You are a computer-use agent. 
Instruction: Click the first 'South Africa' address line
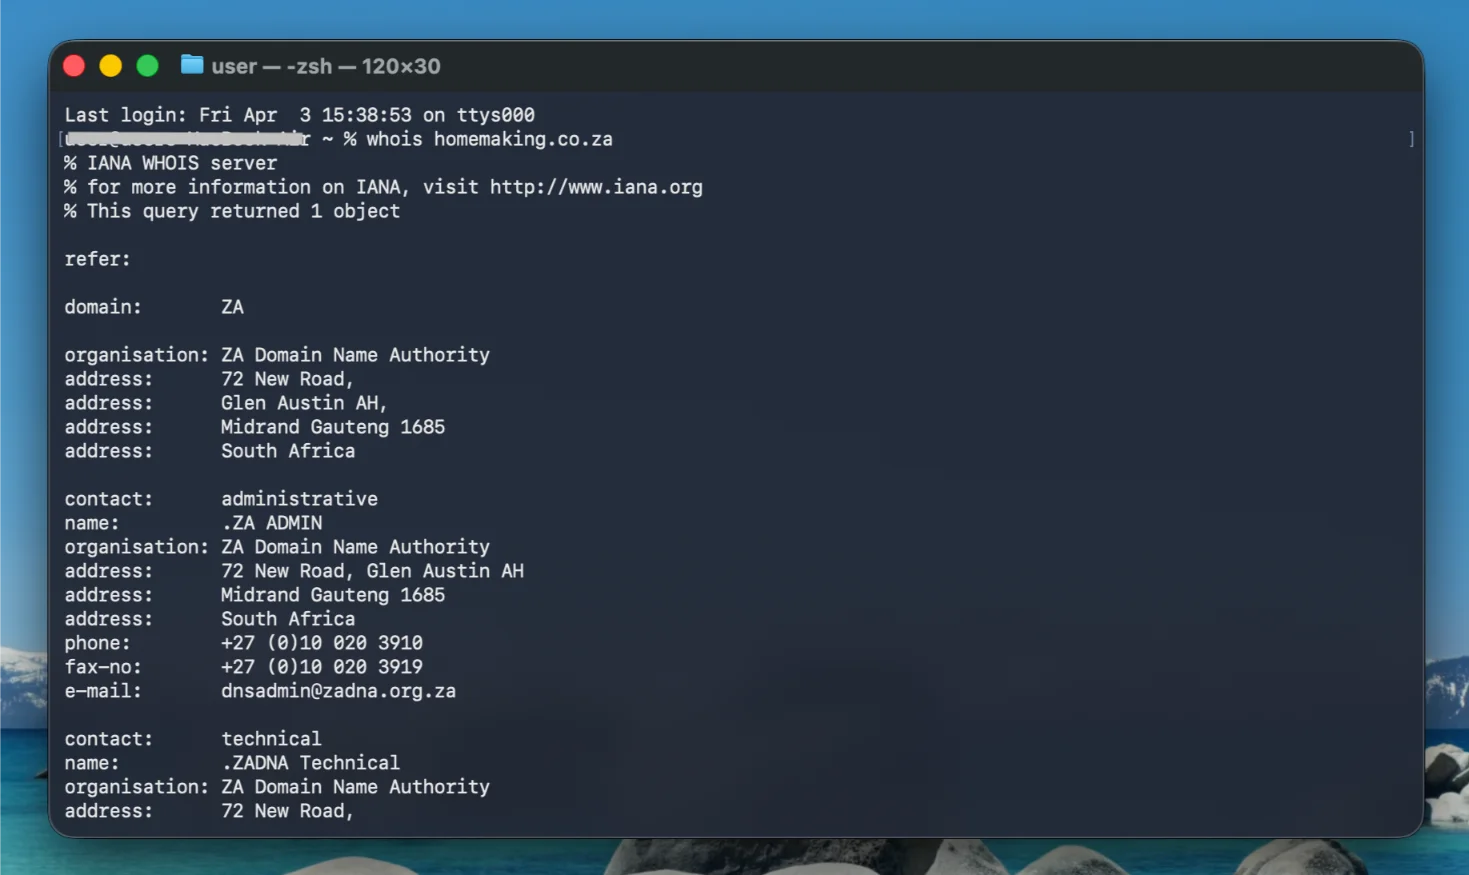coord(288,451)
